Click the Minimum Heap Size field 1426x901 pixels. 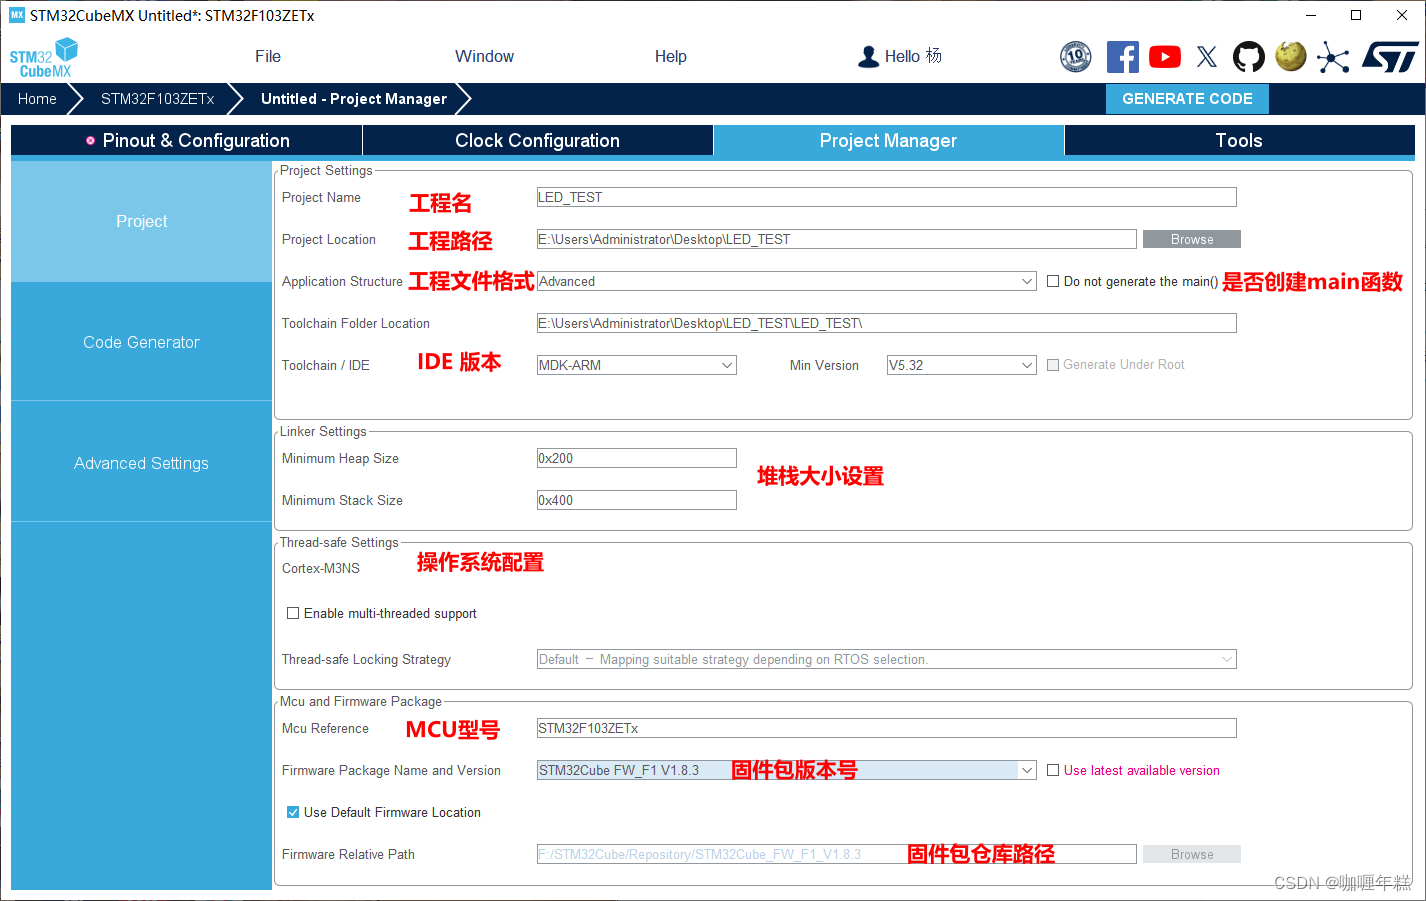point(636,458)
